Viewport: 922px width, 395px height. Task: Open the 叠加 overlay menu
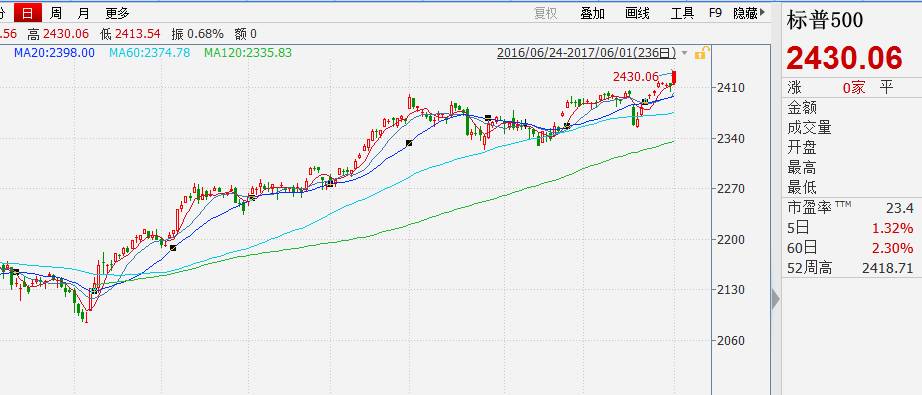pos(592,13)
